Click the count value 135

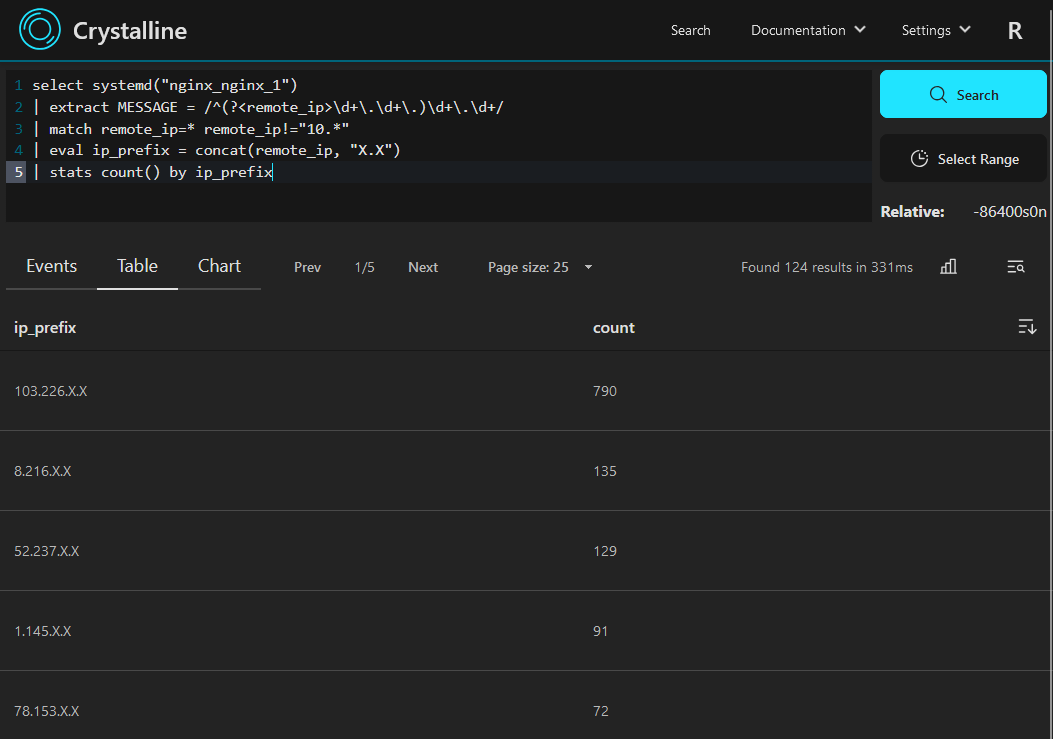(x=604, y=471)
